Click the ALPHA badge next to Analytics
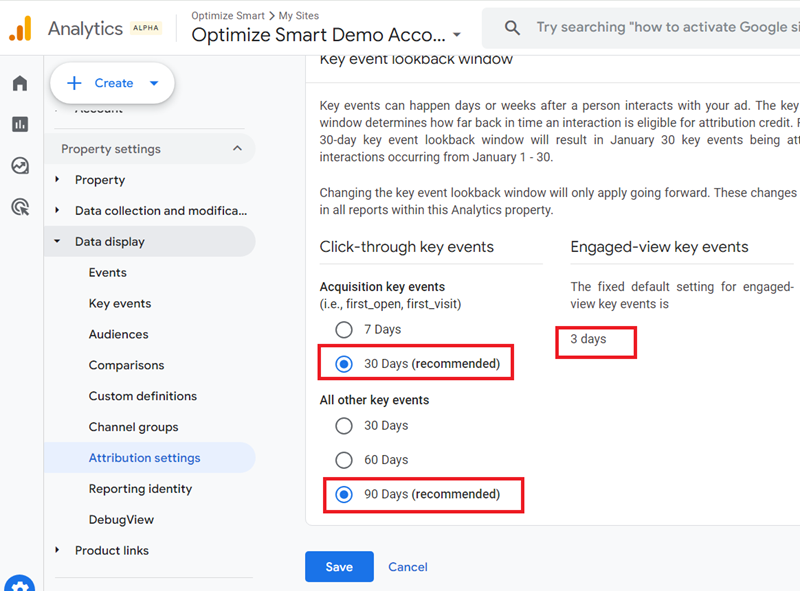Screen dimensions: 800x591 tap(146, 28)
